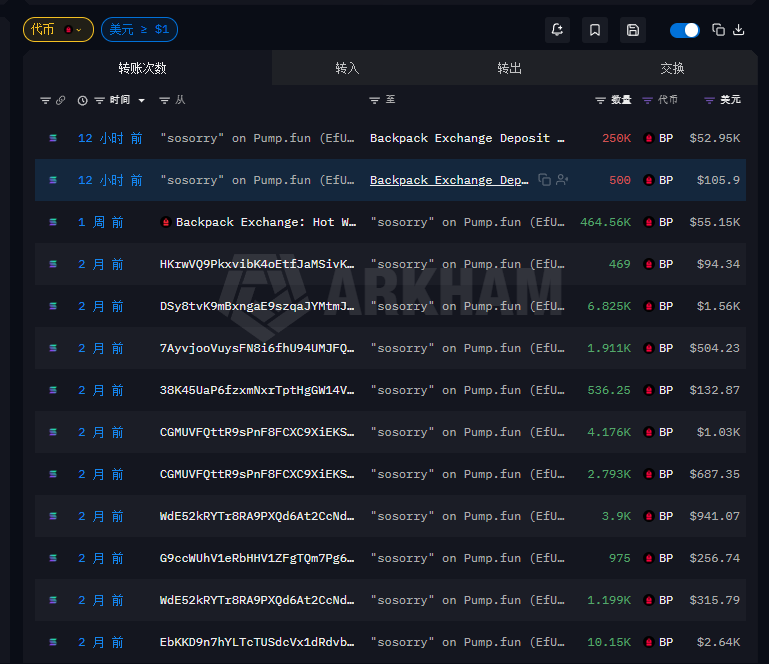Click the amount 975
769x664 pixels.
(x=620, y=558)
